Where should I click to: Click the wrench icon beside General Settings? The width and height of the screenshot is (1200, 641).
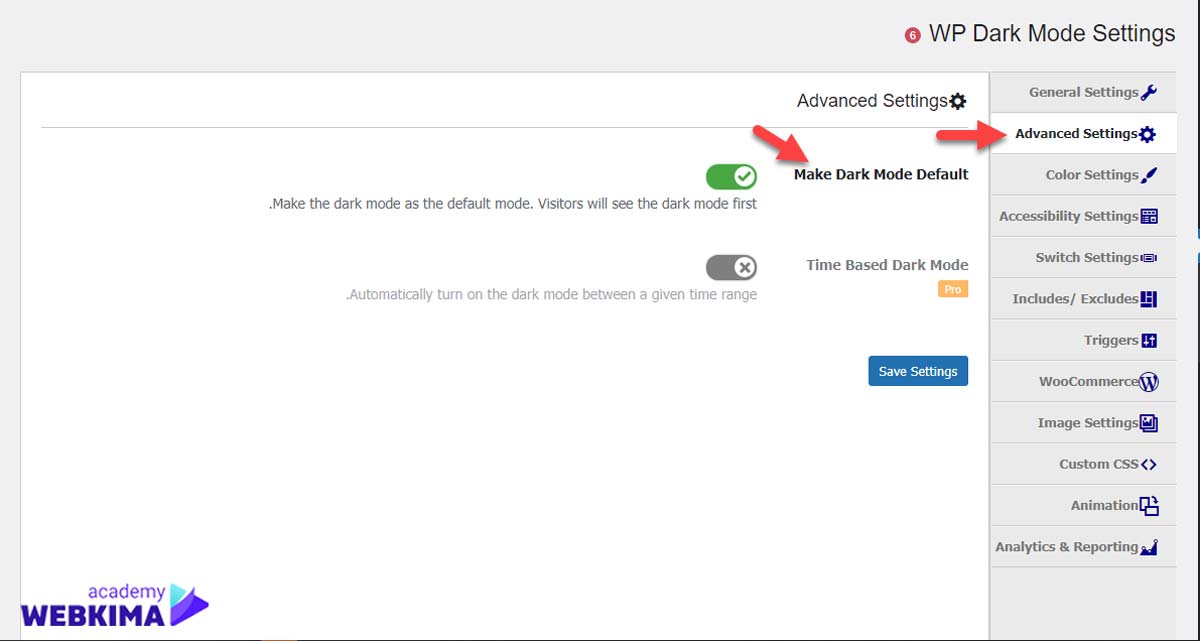click(x=1149, y=92)
